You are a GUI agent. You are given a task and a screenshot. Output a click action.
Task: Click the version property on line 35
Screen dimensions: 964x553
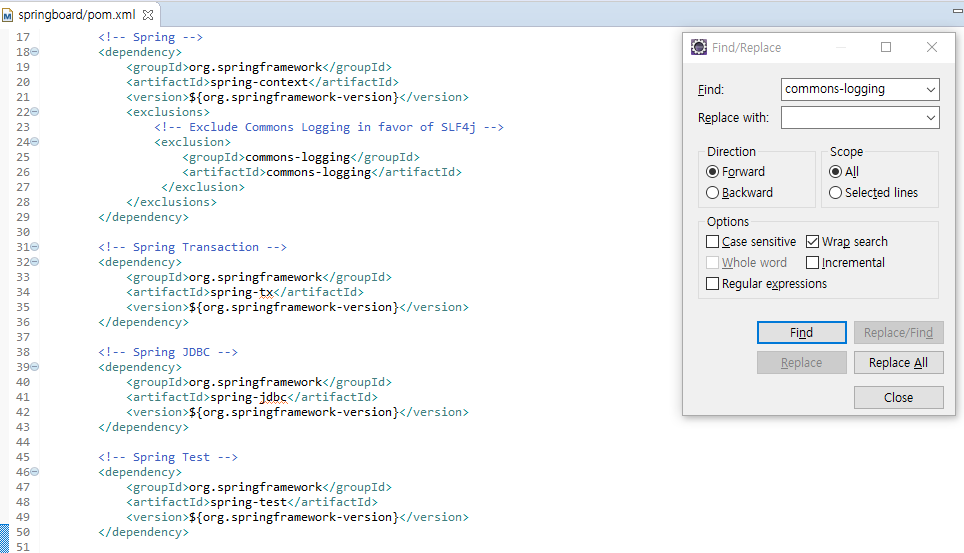tap(294, 307)
